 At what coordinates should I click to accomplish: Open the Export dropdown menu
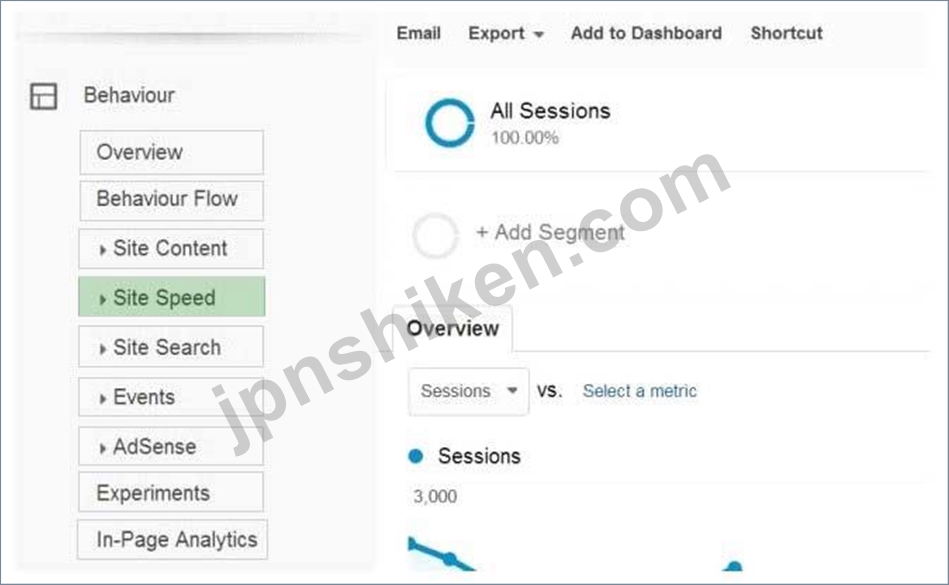(x=506, y=33)
